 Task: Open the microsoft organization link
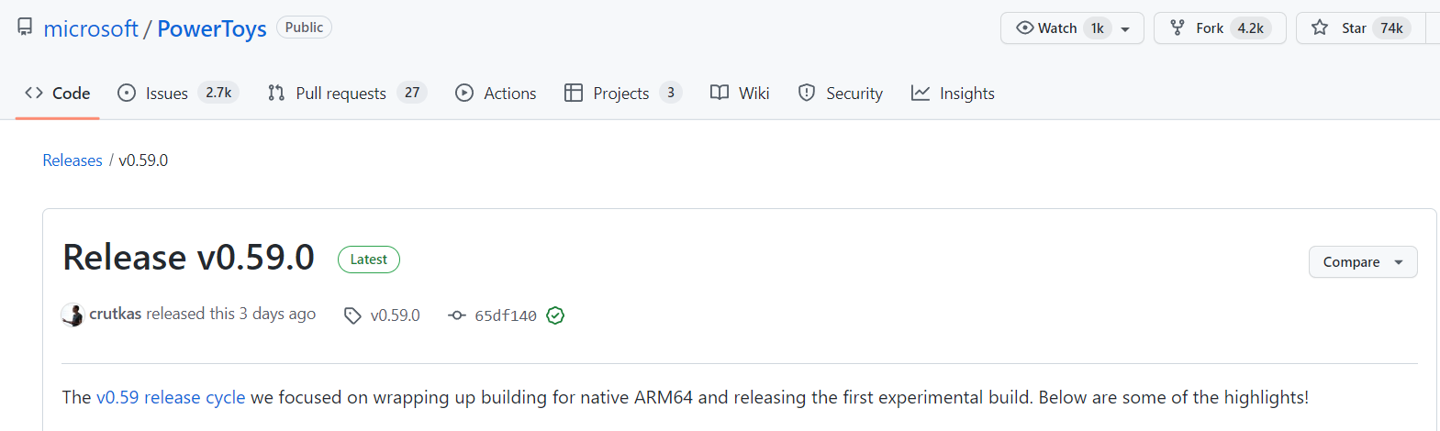91,29
